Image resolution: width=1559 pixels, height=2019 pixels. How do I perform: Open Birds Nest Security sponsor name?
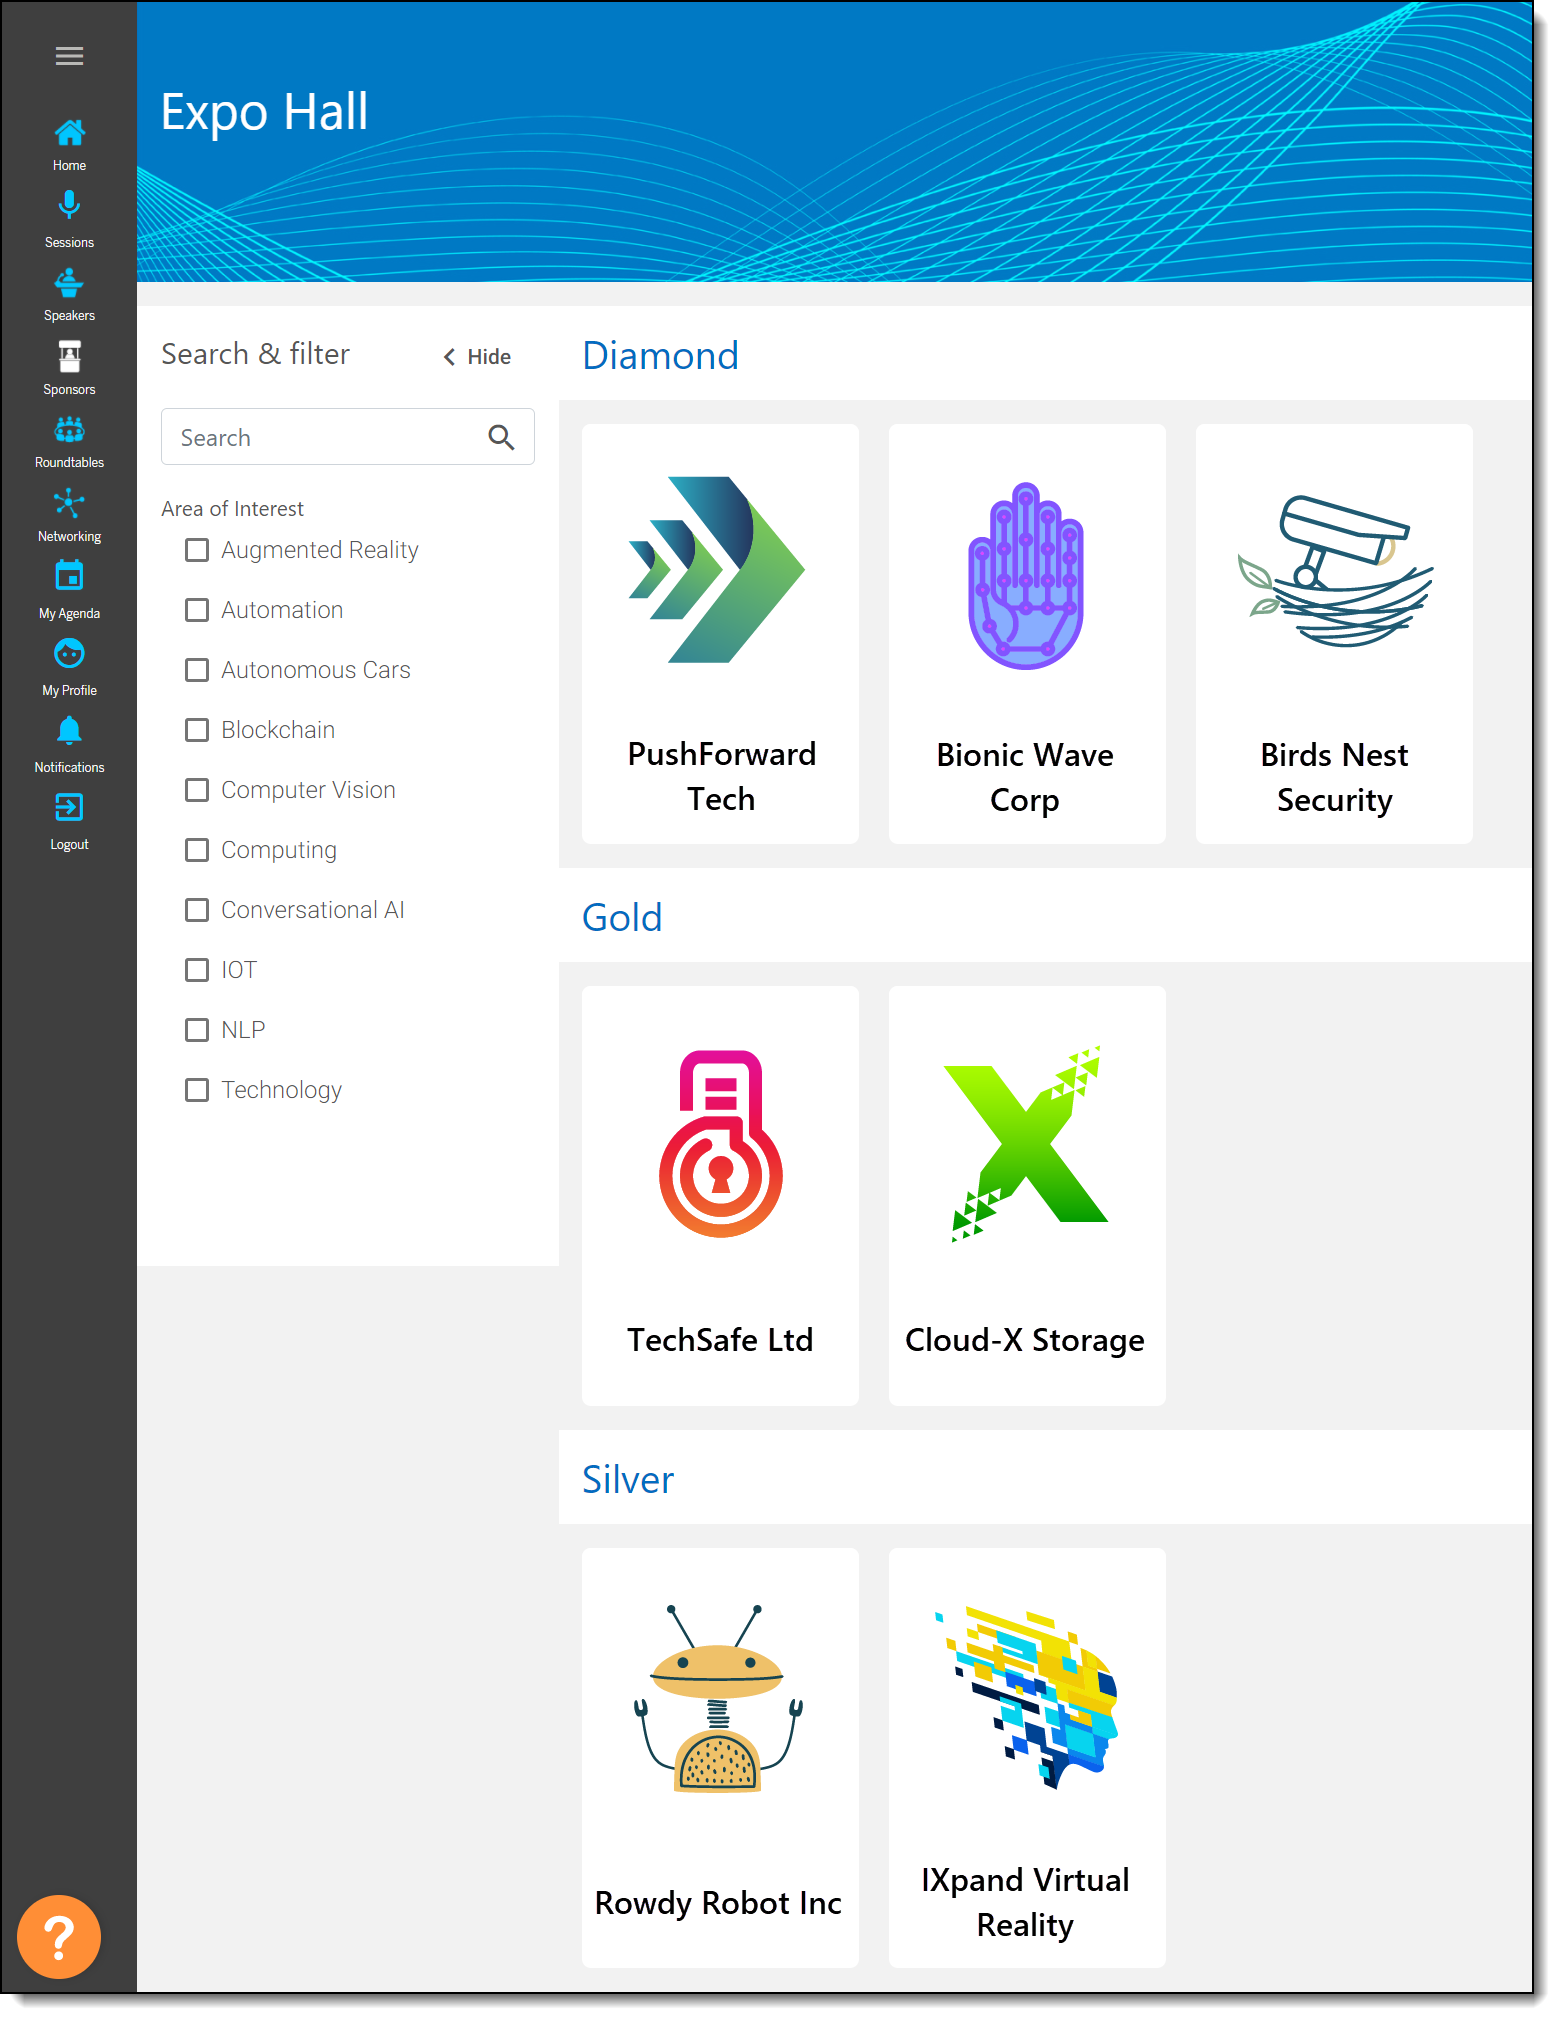1334,777
